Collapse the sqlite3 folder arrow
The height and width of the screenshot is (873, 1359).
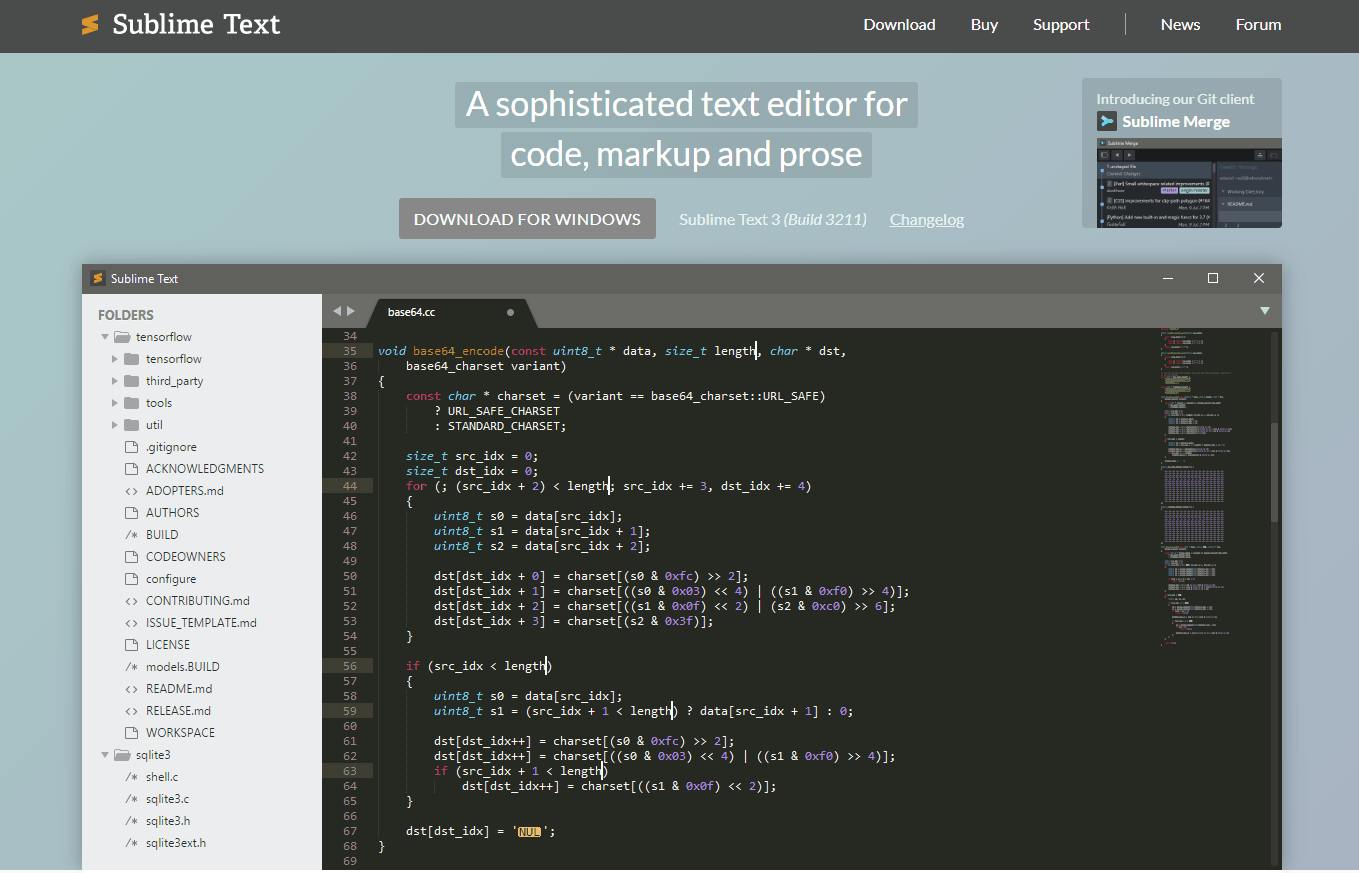point(105,755)
